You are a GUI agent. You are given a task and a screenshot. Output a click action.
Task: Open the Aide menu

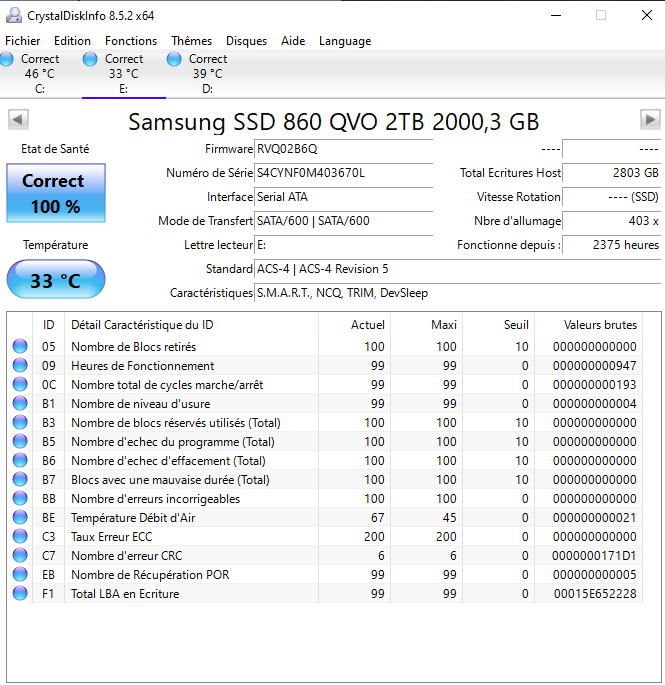(x=293, y=41)
